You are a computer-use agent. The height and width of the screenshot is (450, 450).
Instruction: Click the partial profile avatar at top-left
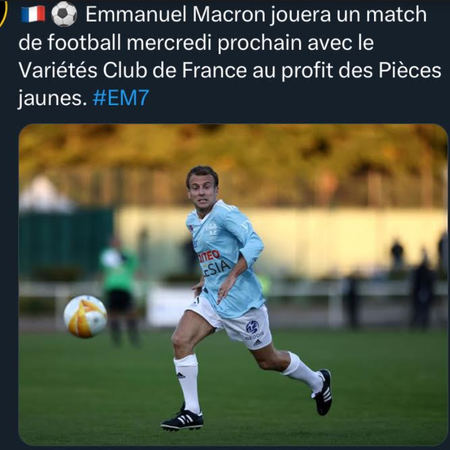pos(3,13)
